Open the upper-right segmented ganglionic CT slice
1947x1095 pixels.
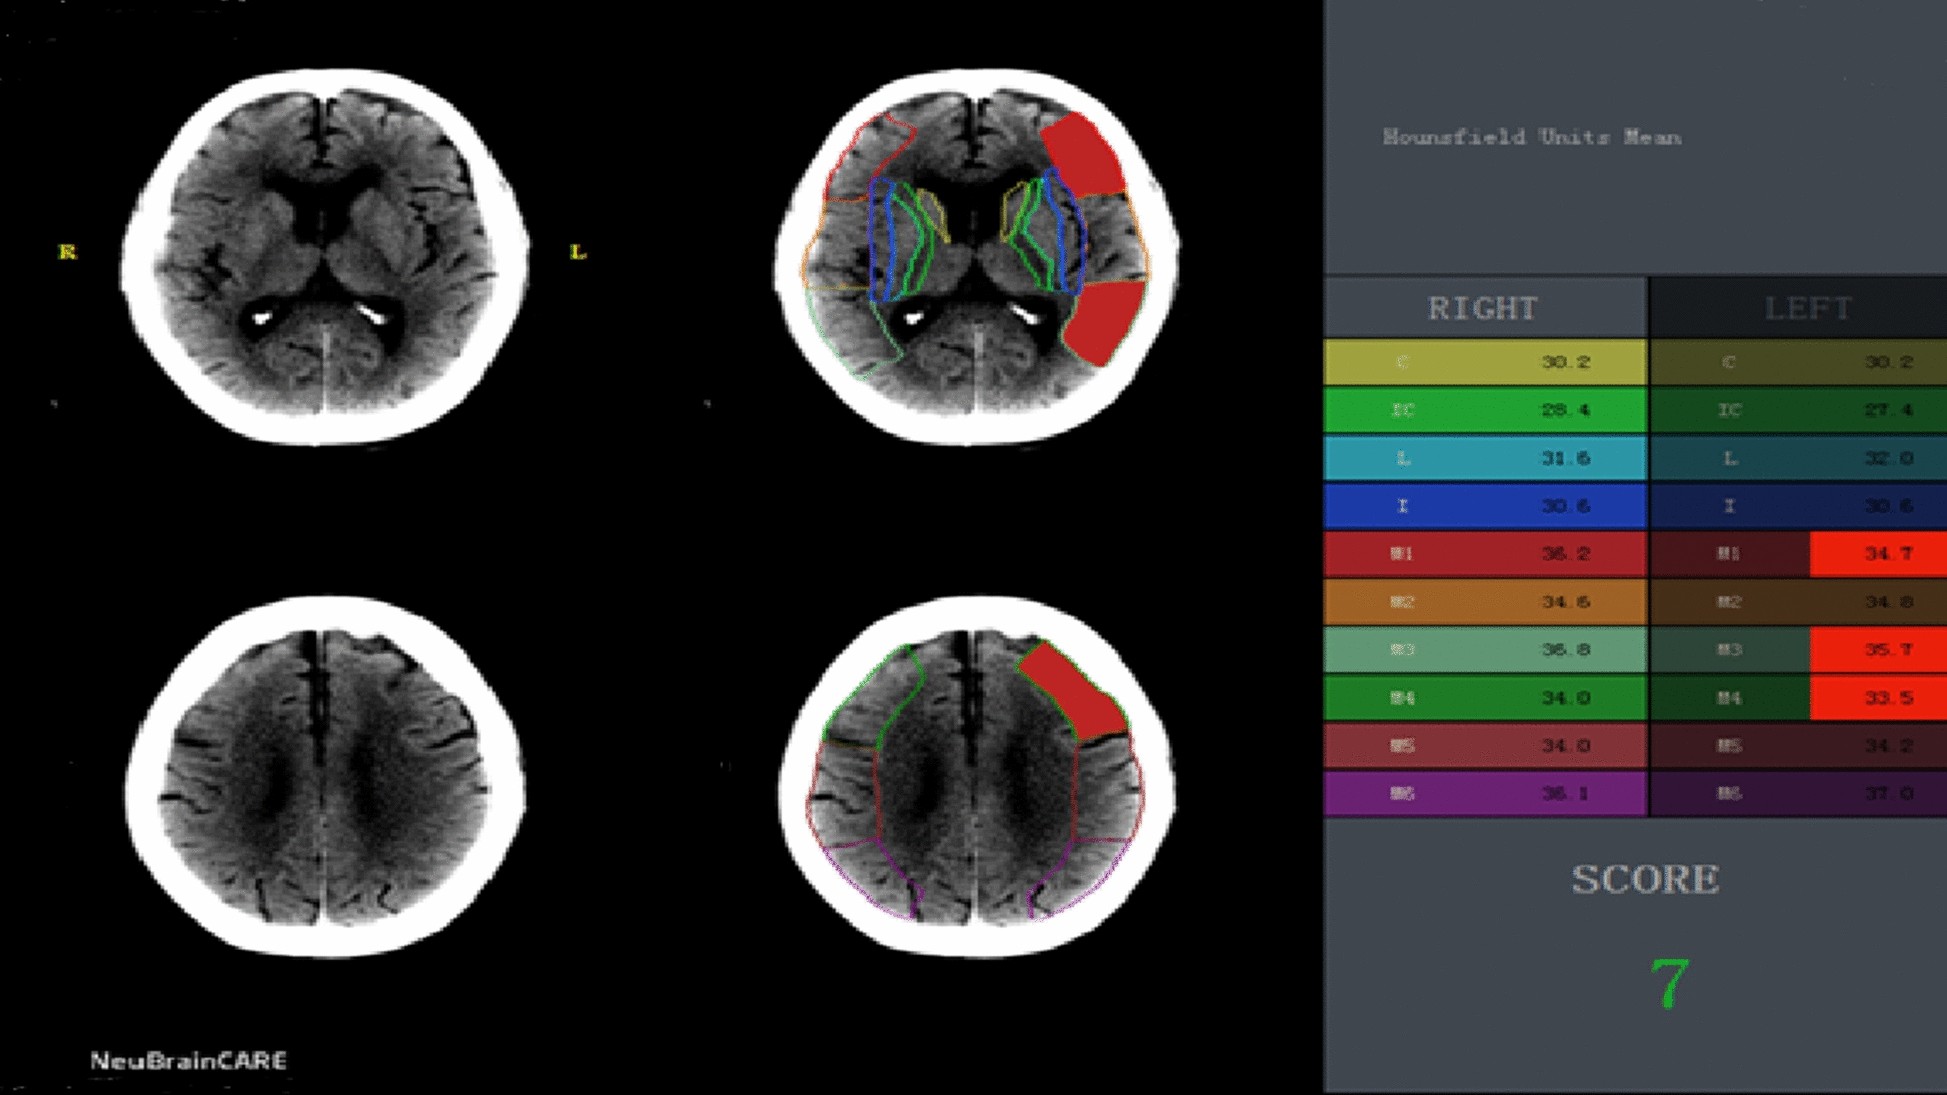[977, 257]
